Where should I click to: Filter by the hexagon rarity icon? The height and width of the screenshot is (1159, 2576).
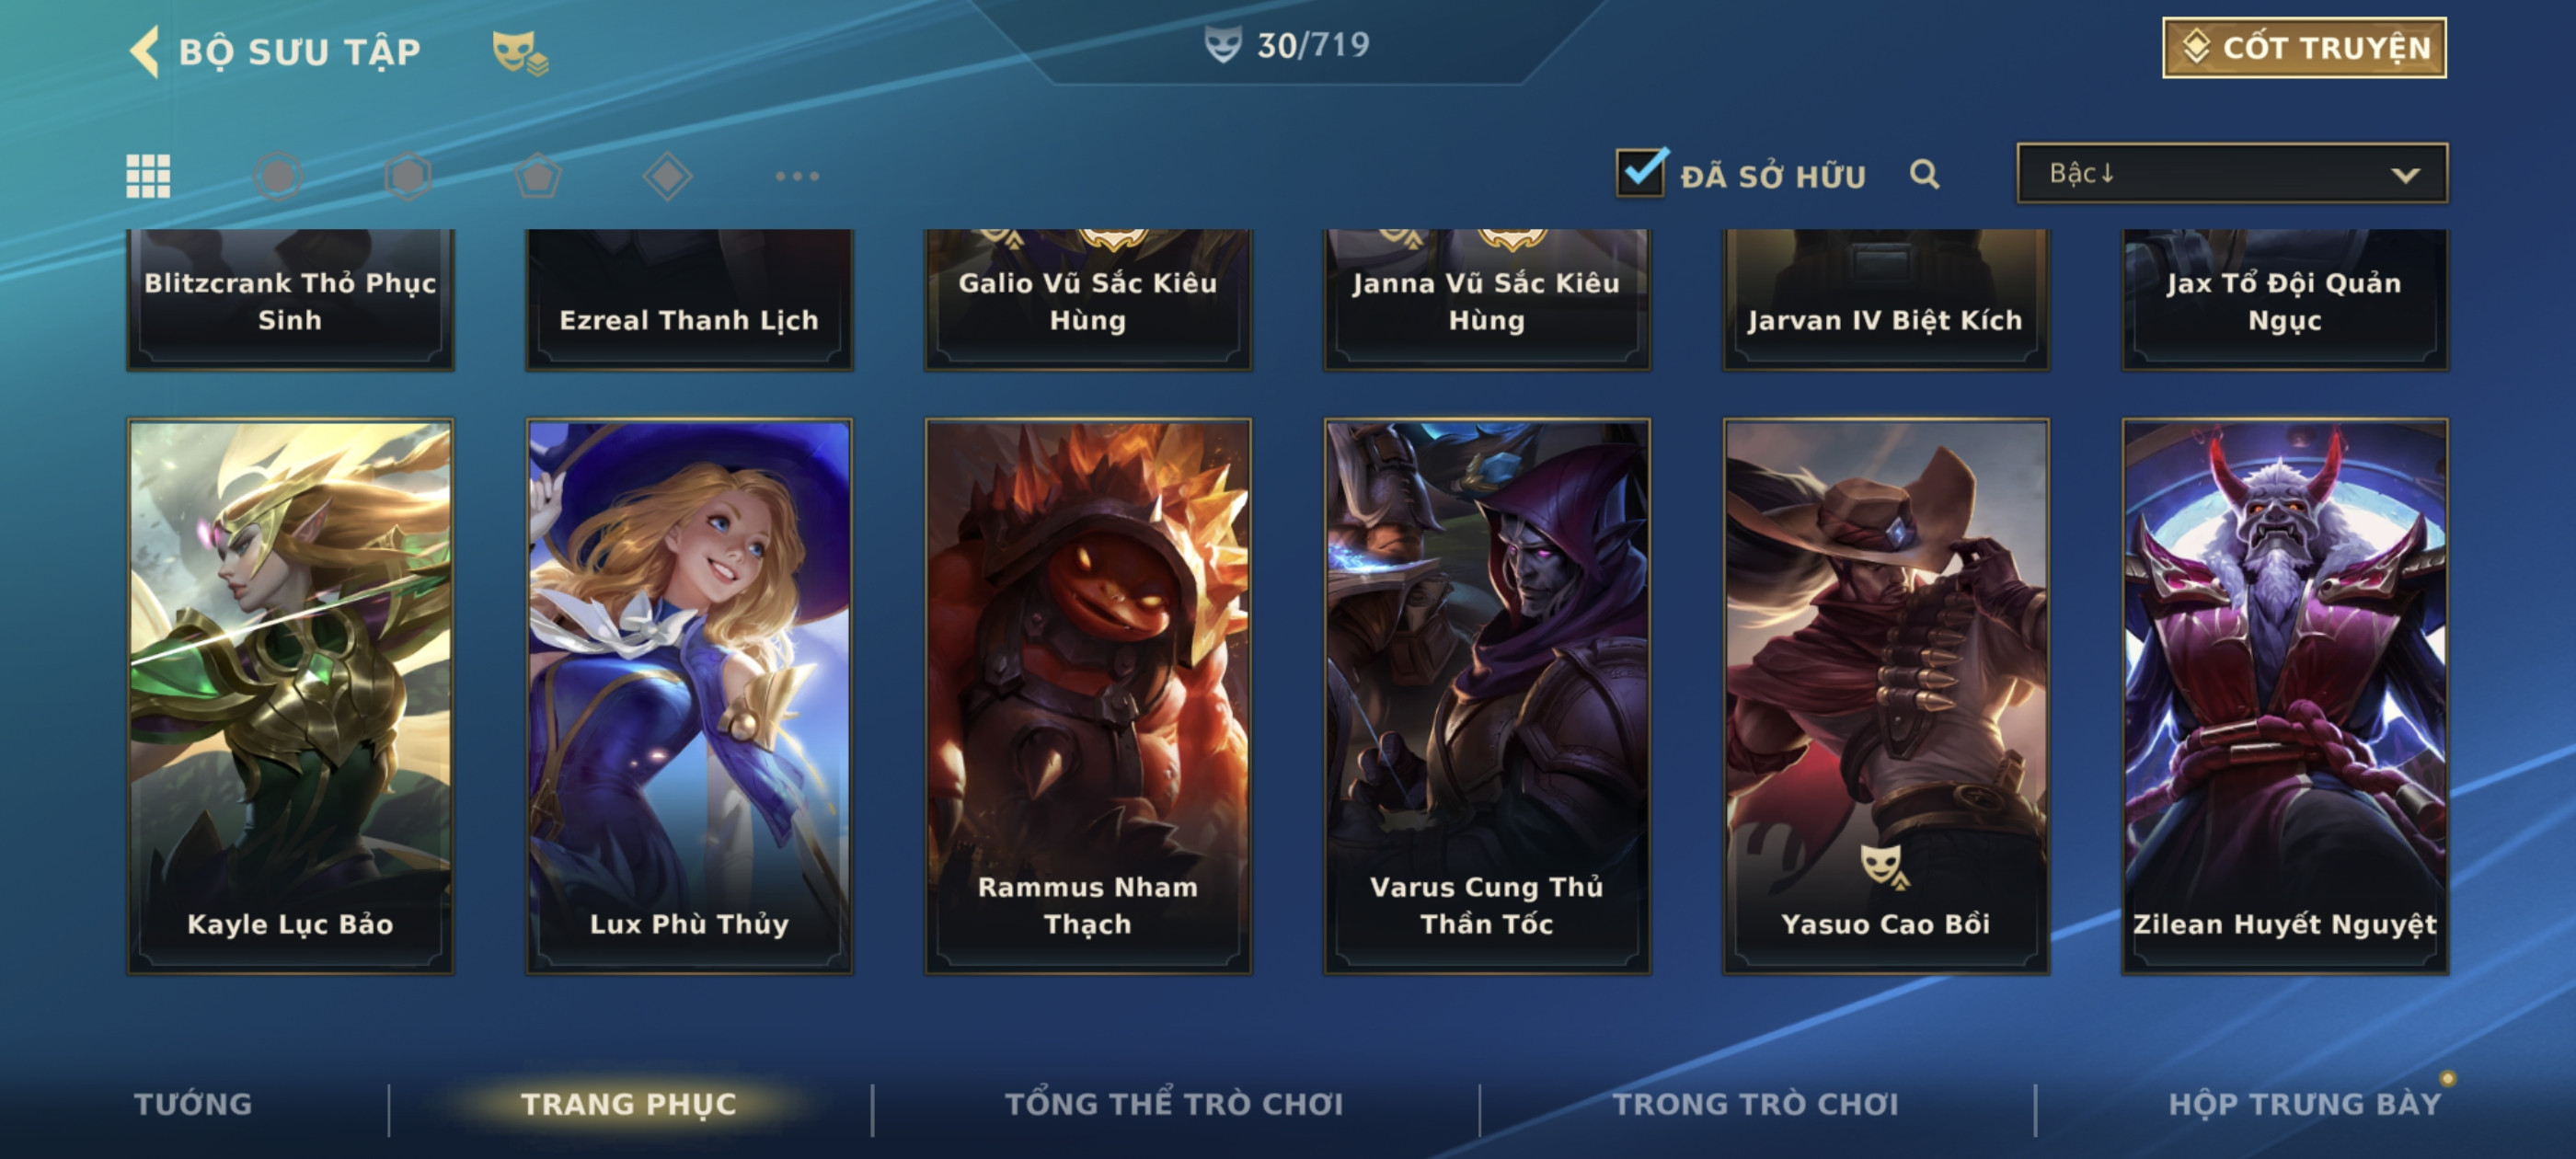[x=408, y=176]
